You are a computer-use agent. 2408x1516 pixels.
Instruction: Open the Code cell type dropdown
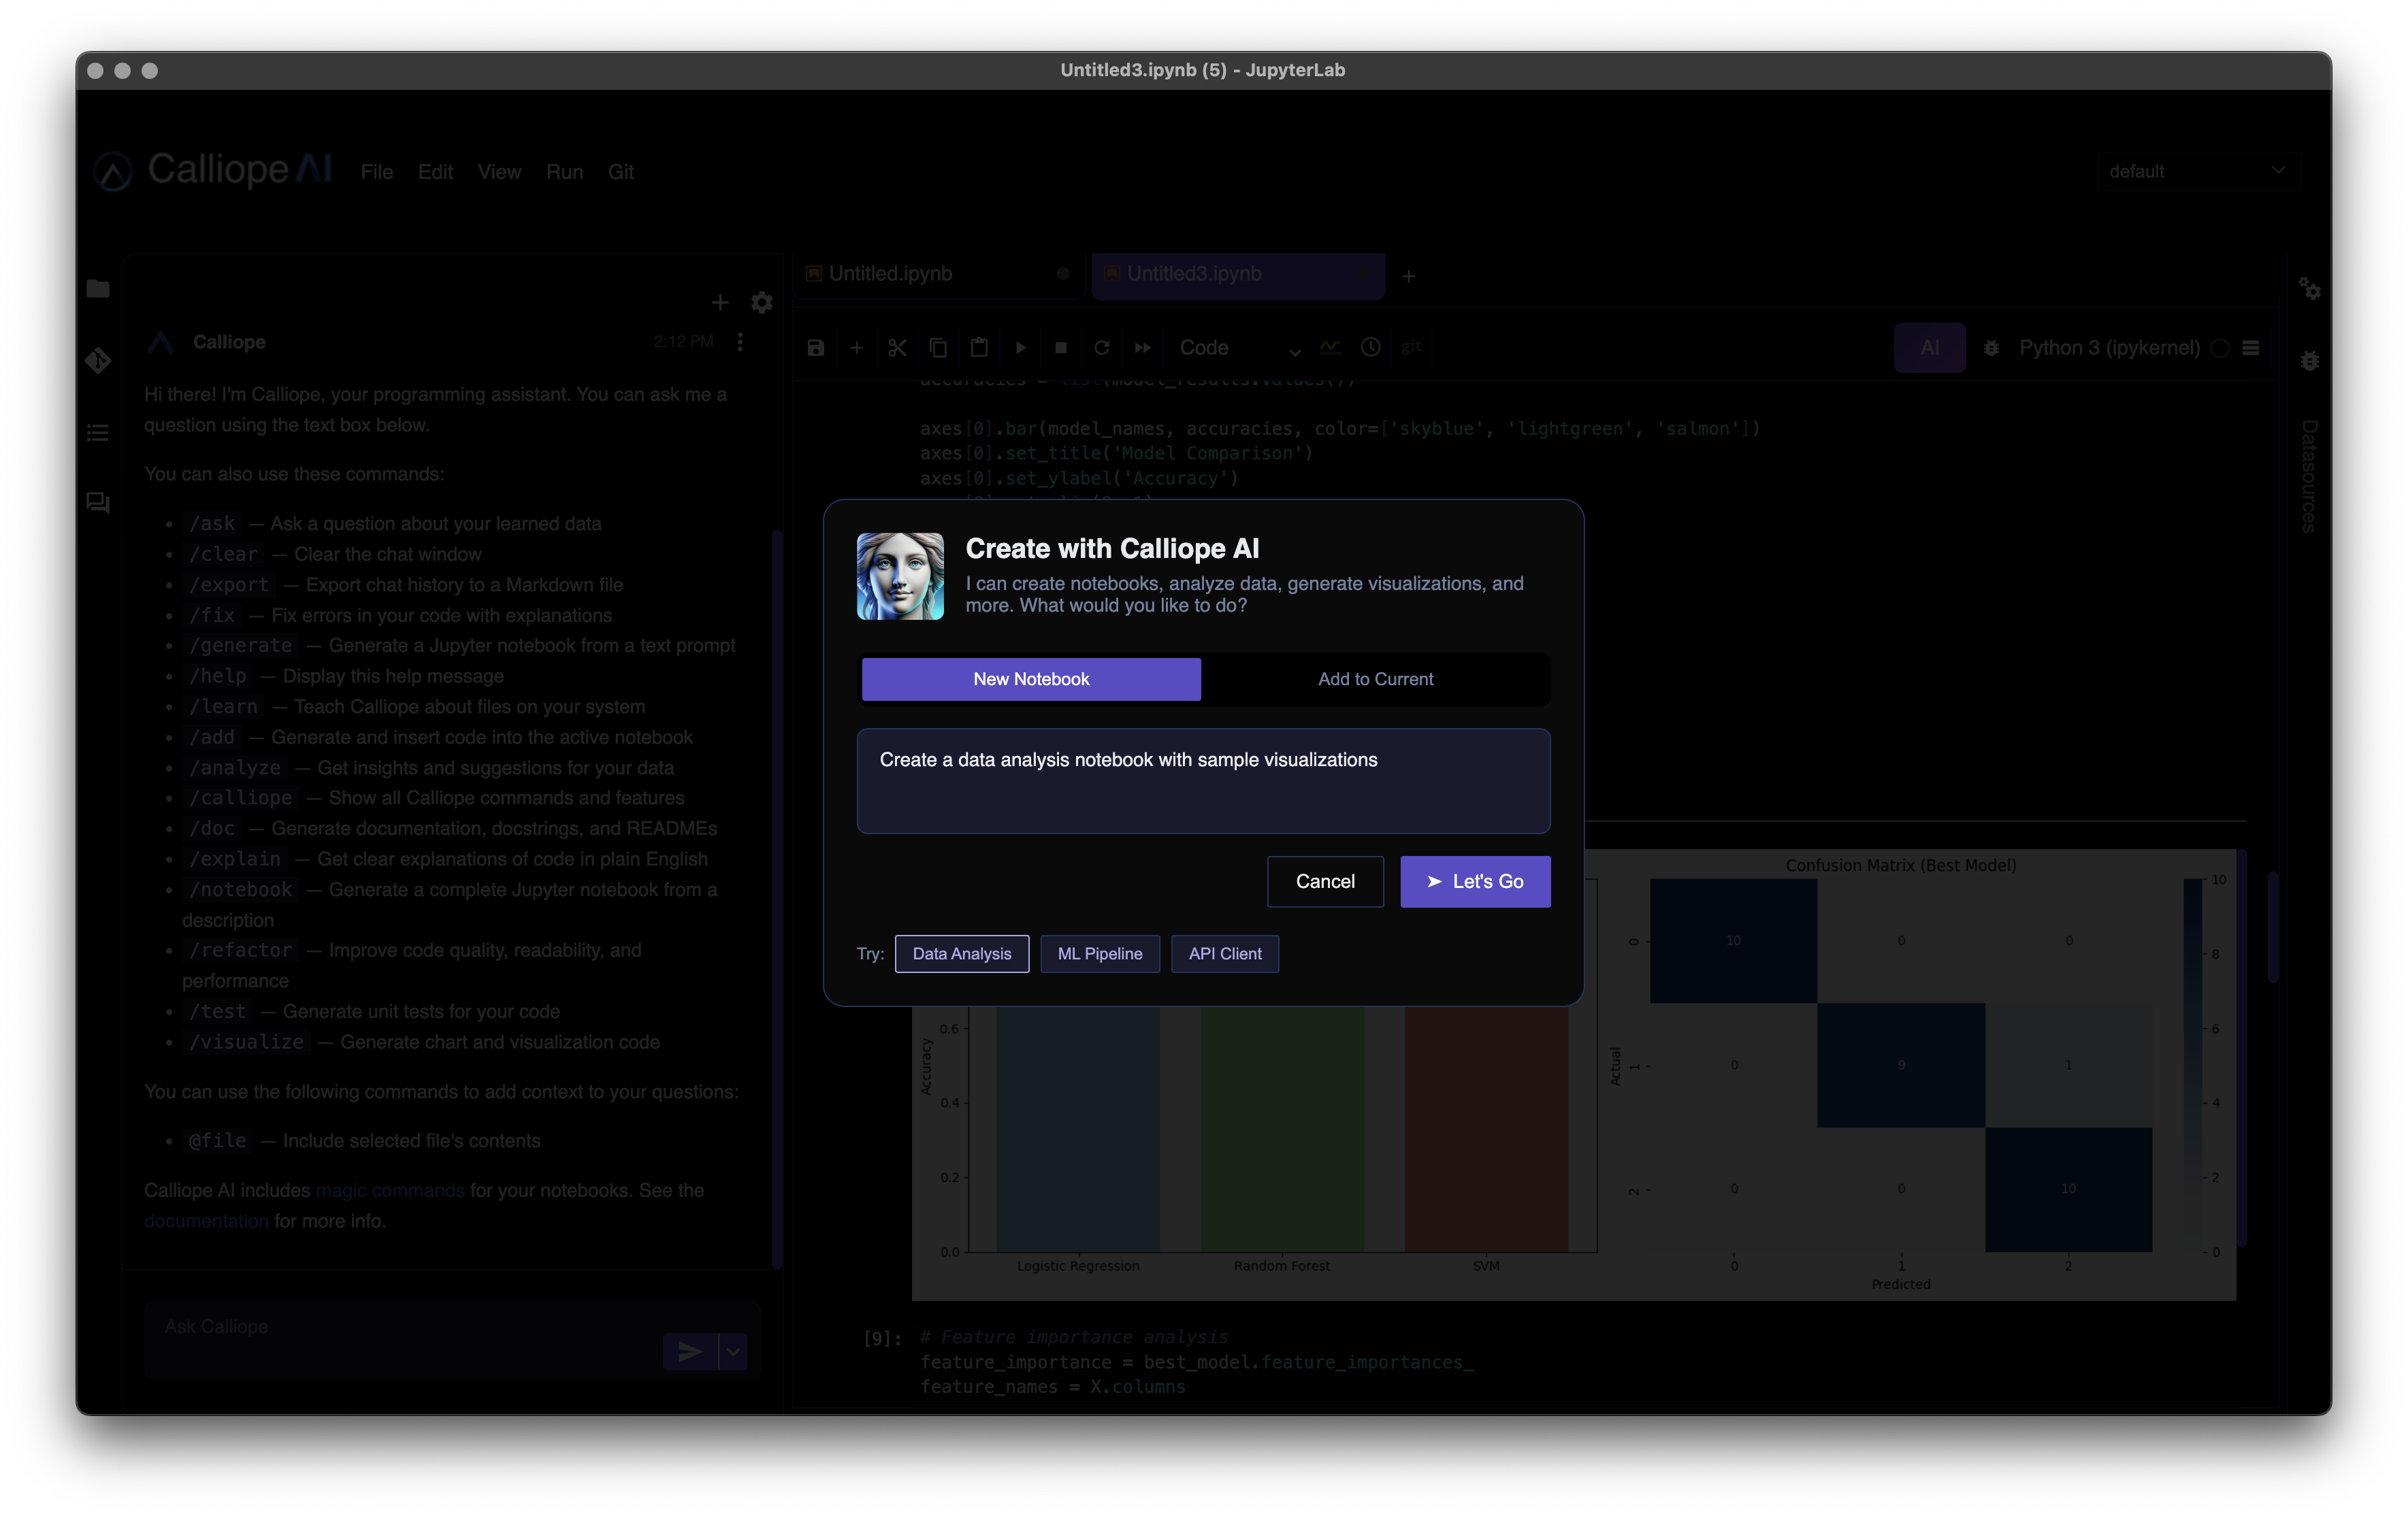pyautogui.click(x=1239, y=347)
